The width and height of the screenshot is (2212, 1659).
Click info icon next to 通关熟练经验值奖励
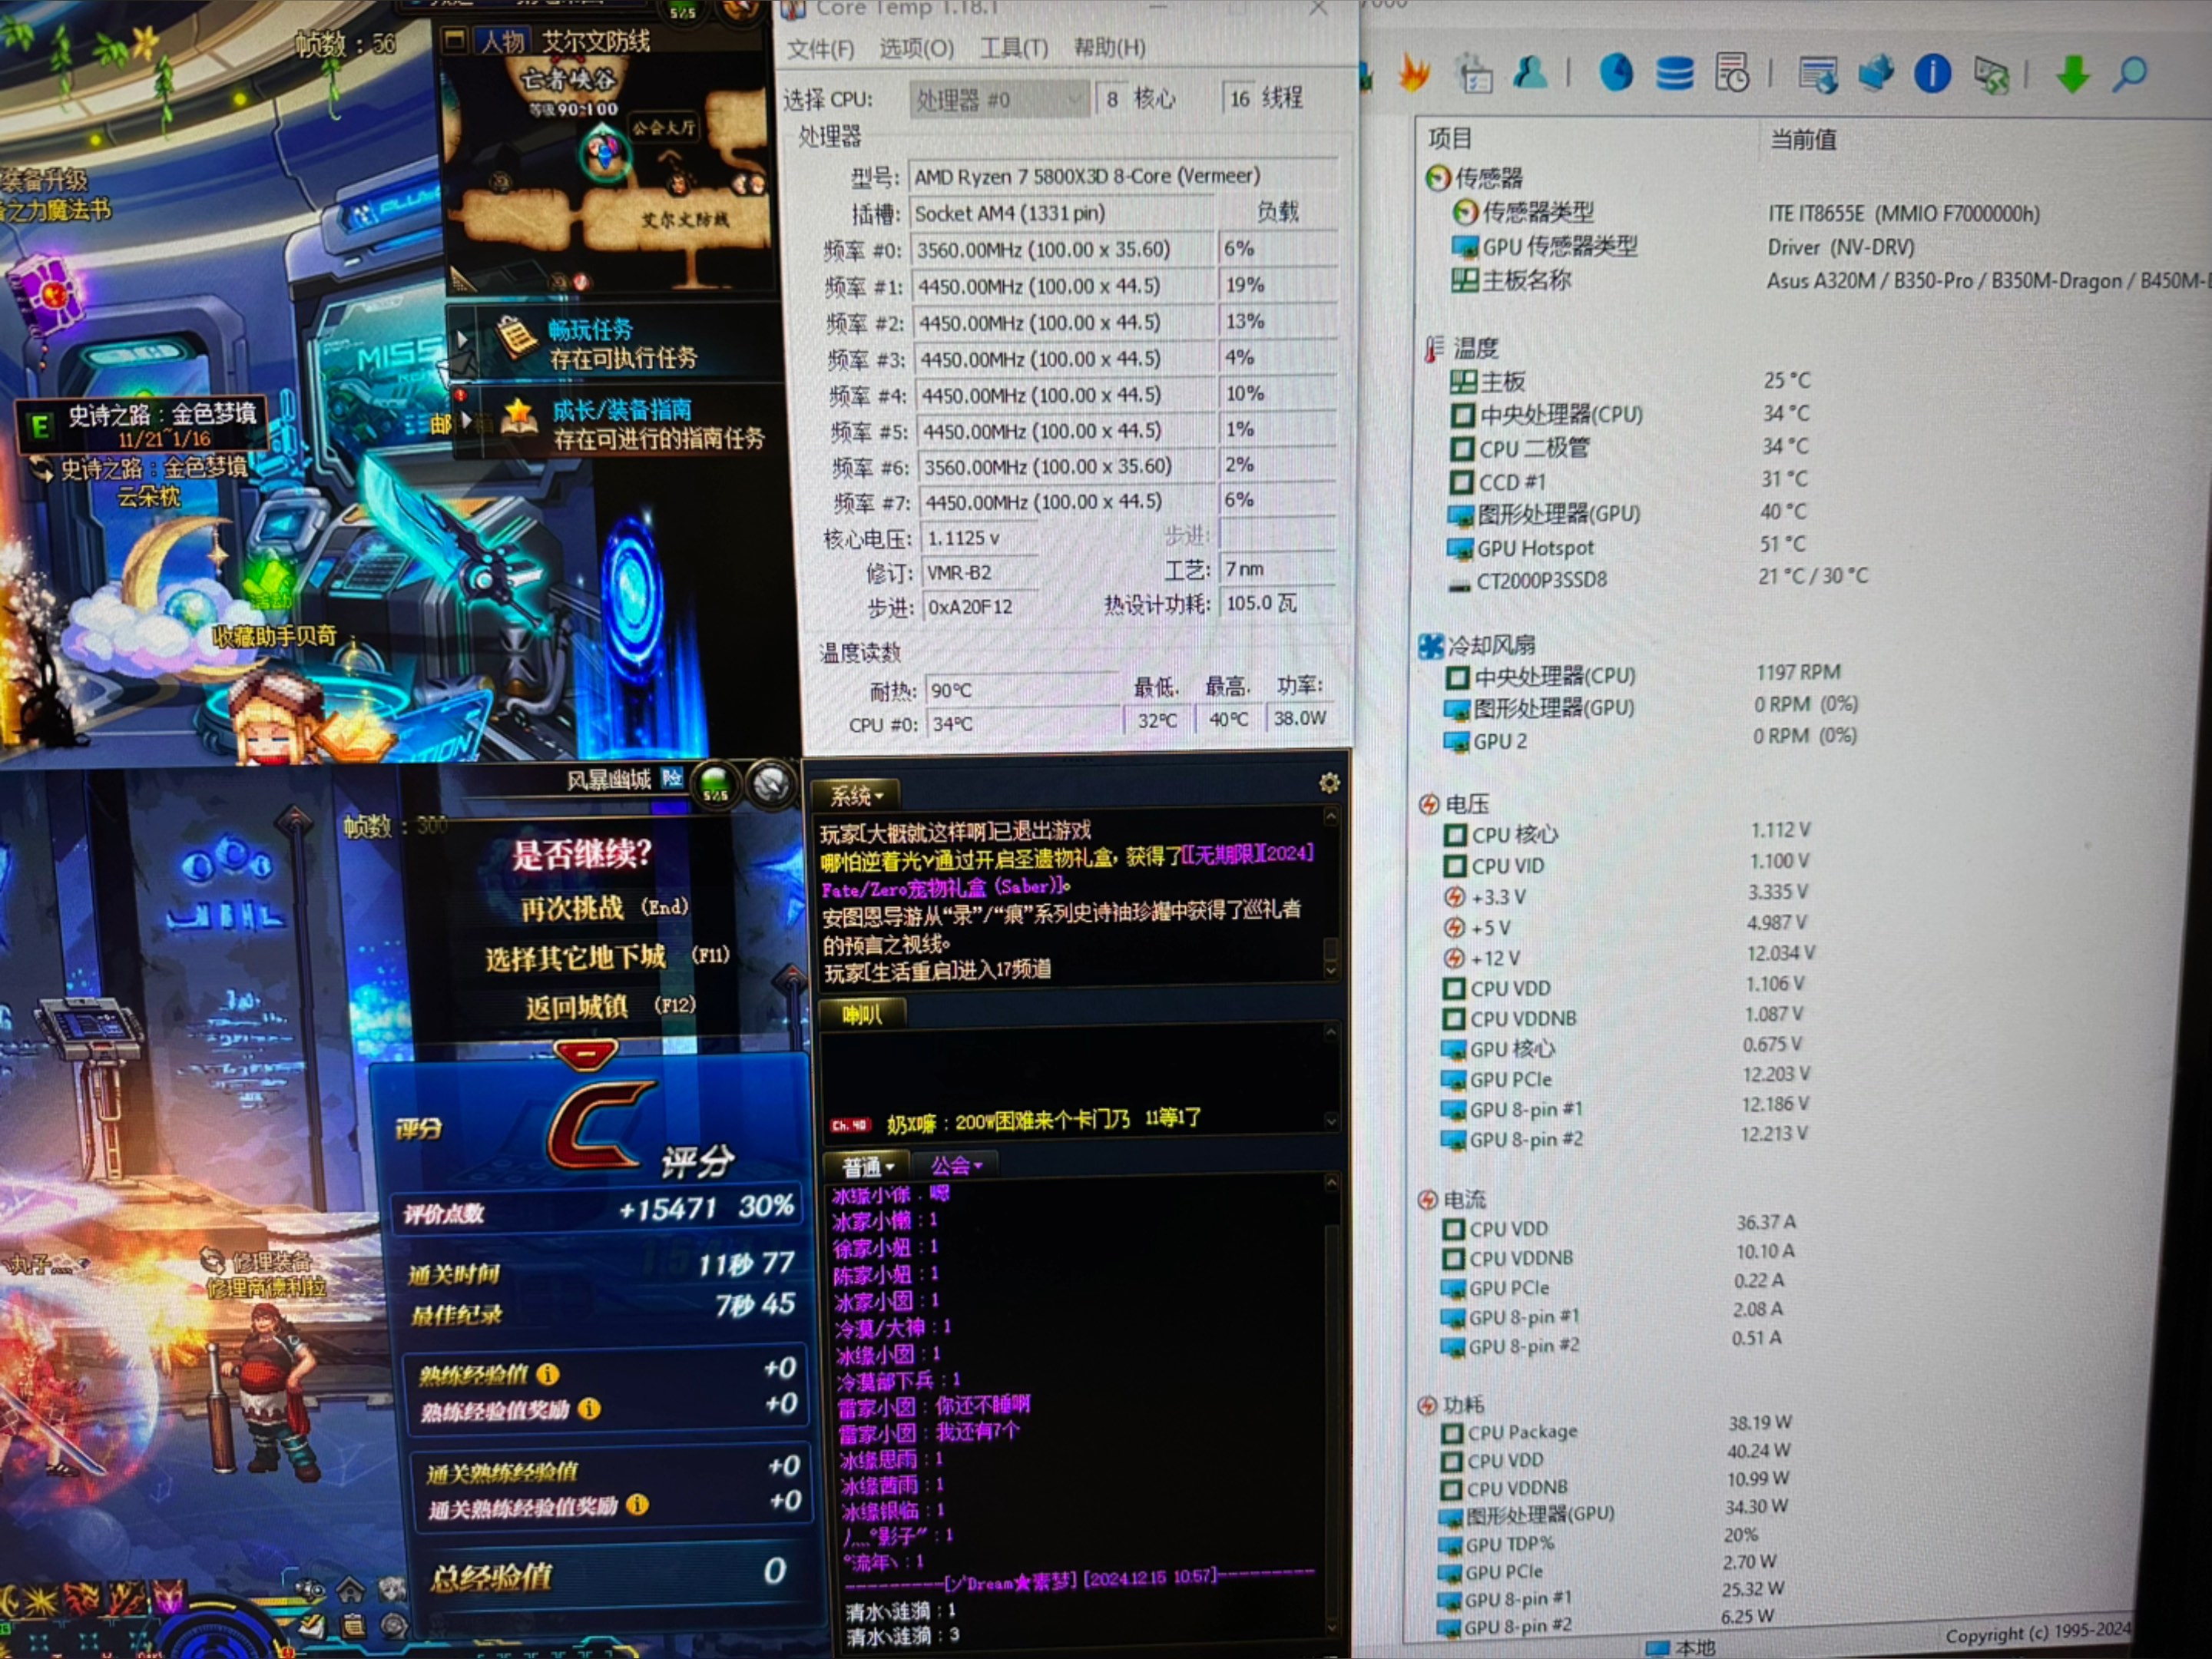638,1505
